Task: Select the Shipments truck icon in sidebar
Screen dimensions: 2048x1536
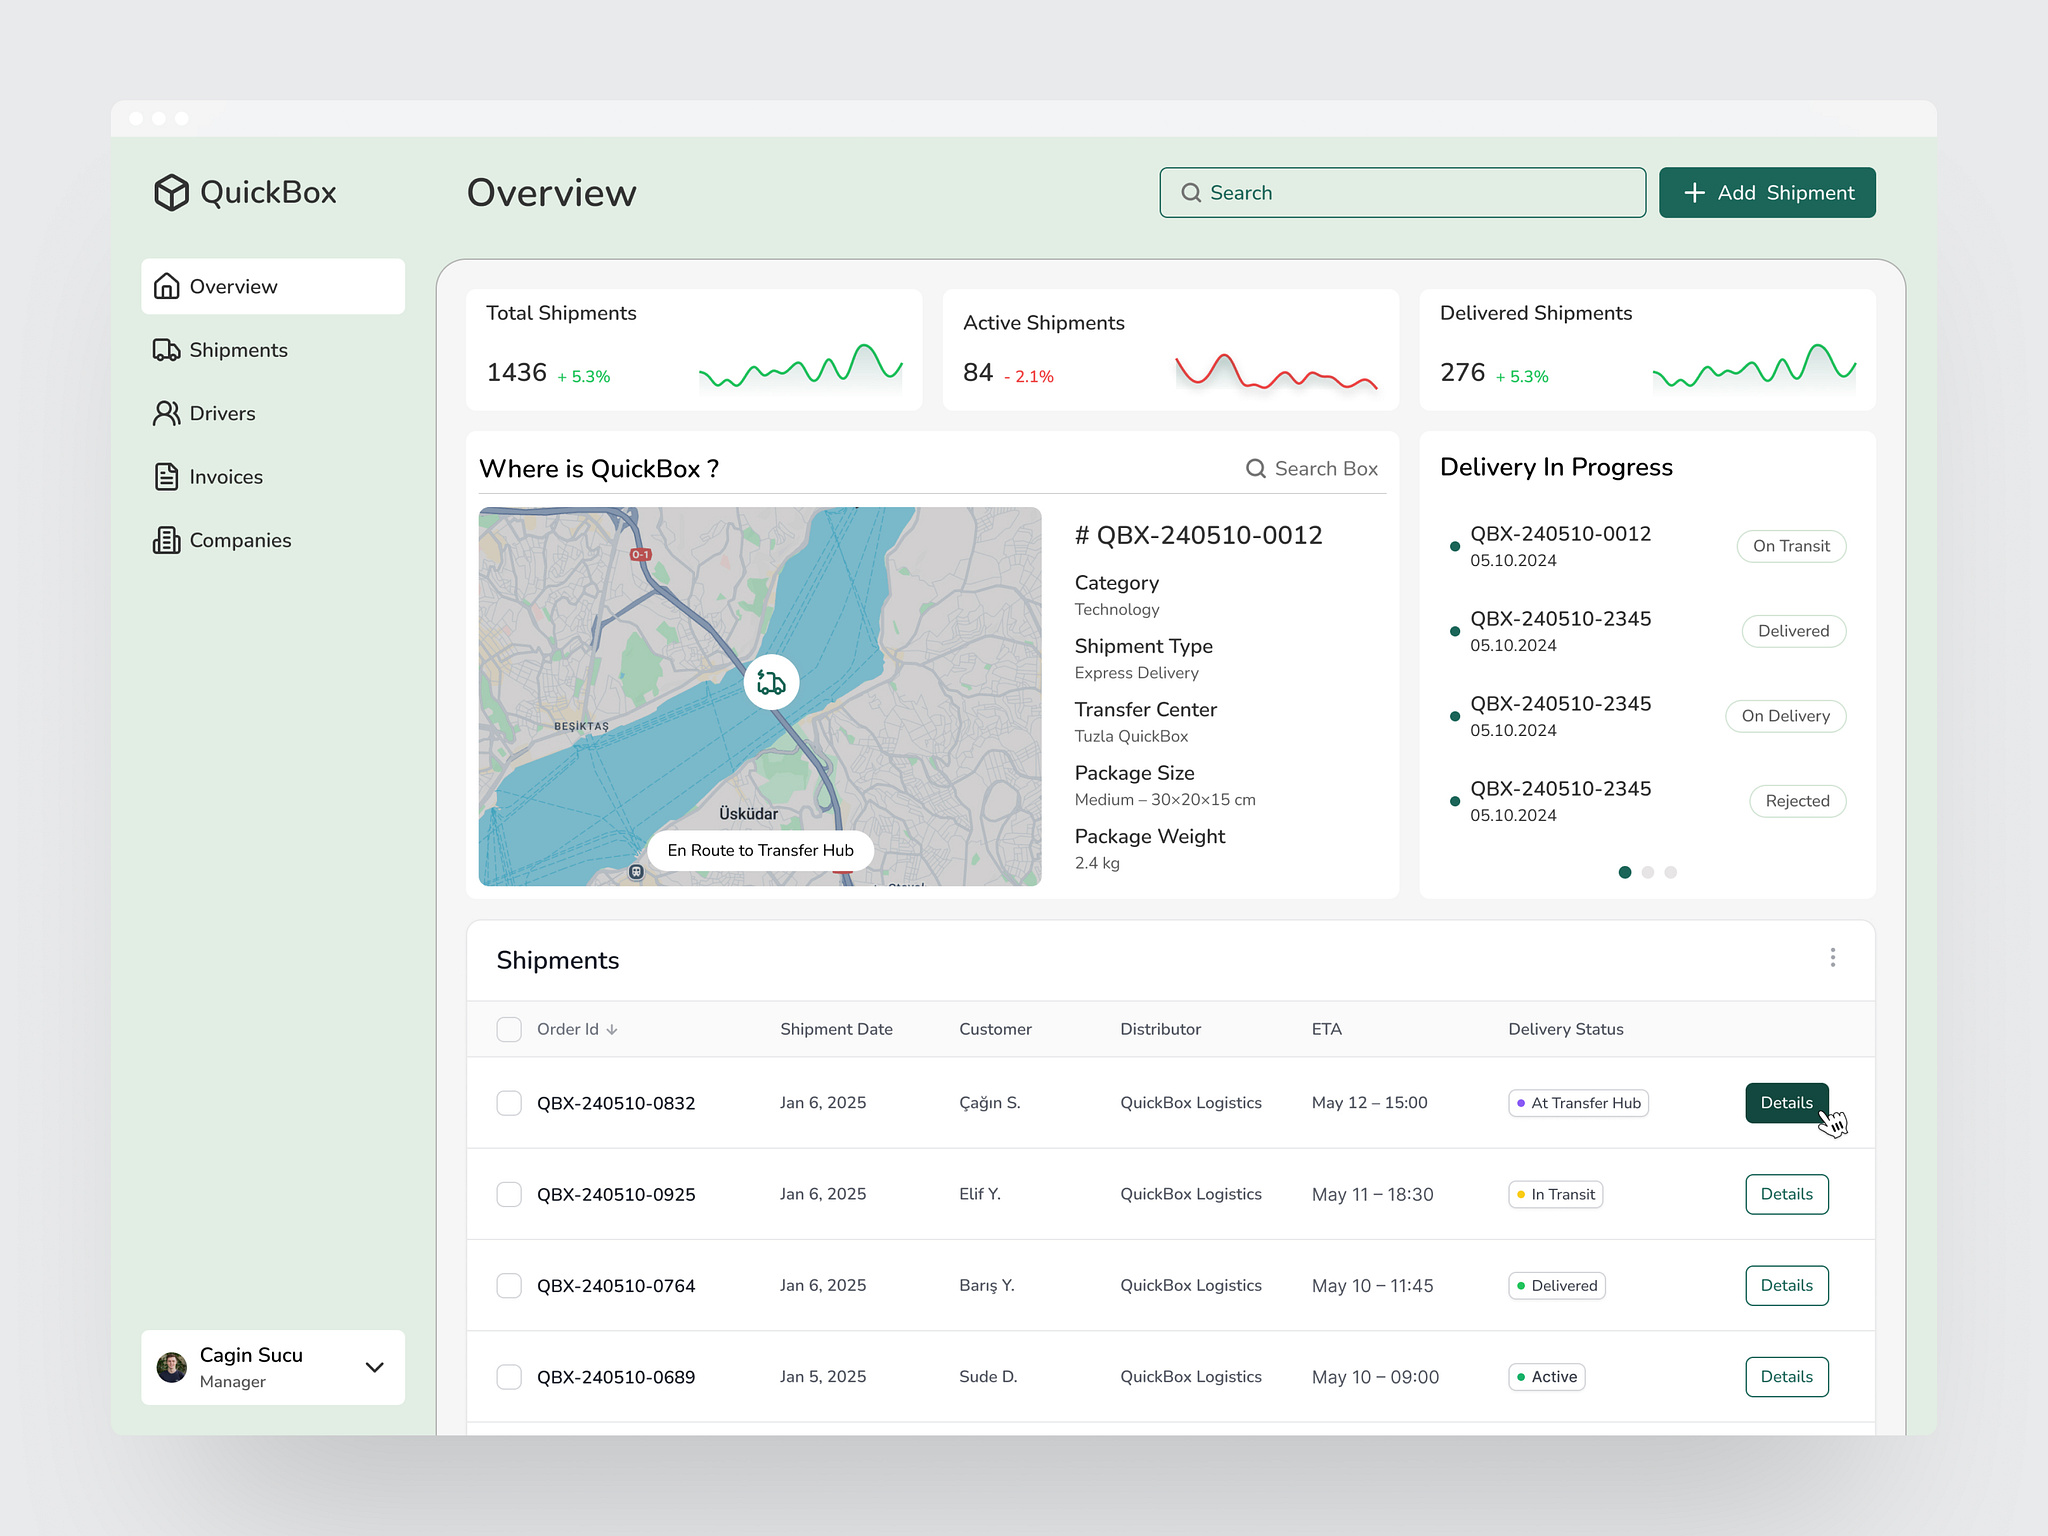Action: coord(166,349)
